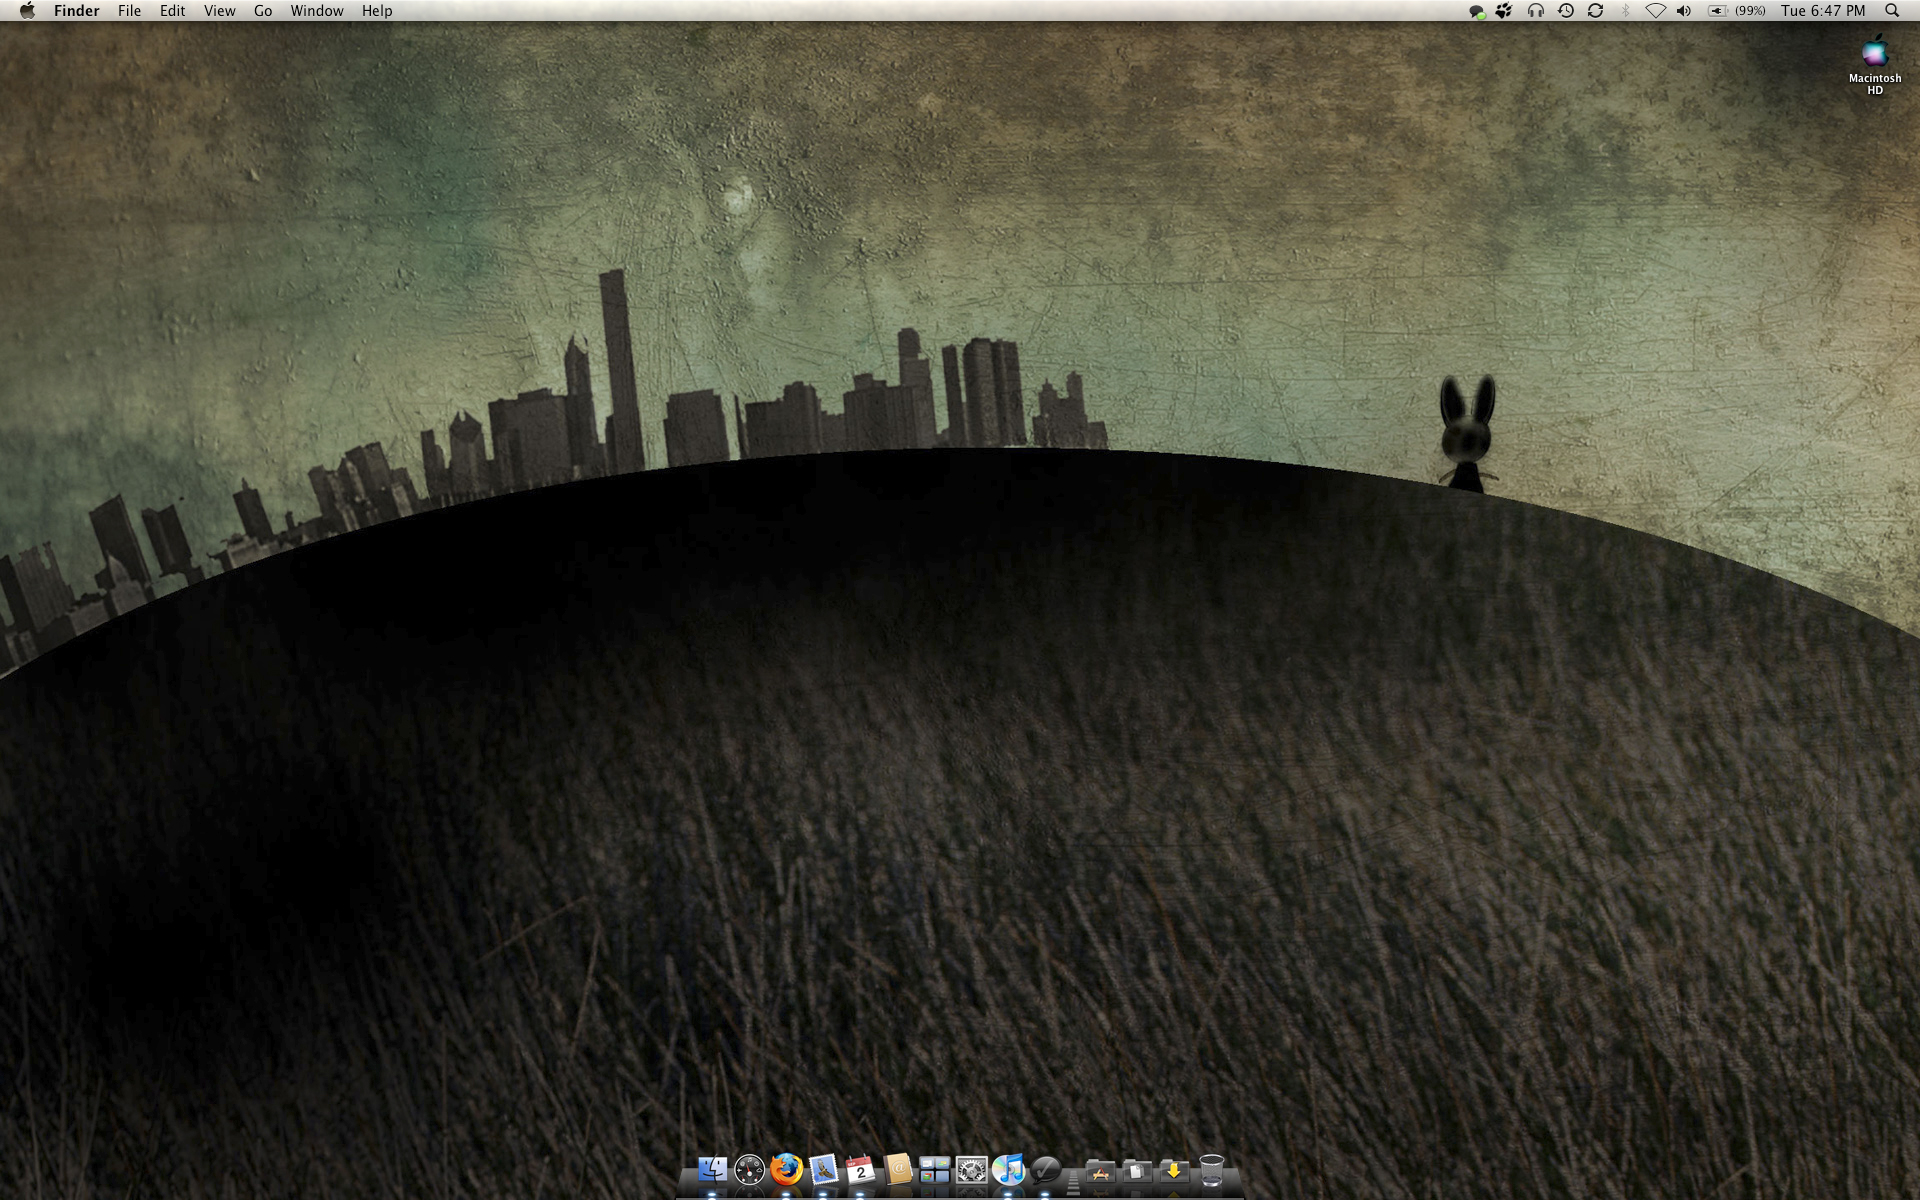
Task: Open the Go menu
Action: click(x=263, y=11)
